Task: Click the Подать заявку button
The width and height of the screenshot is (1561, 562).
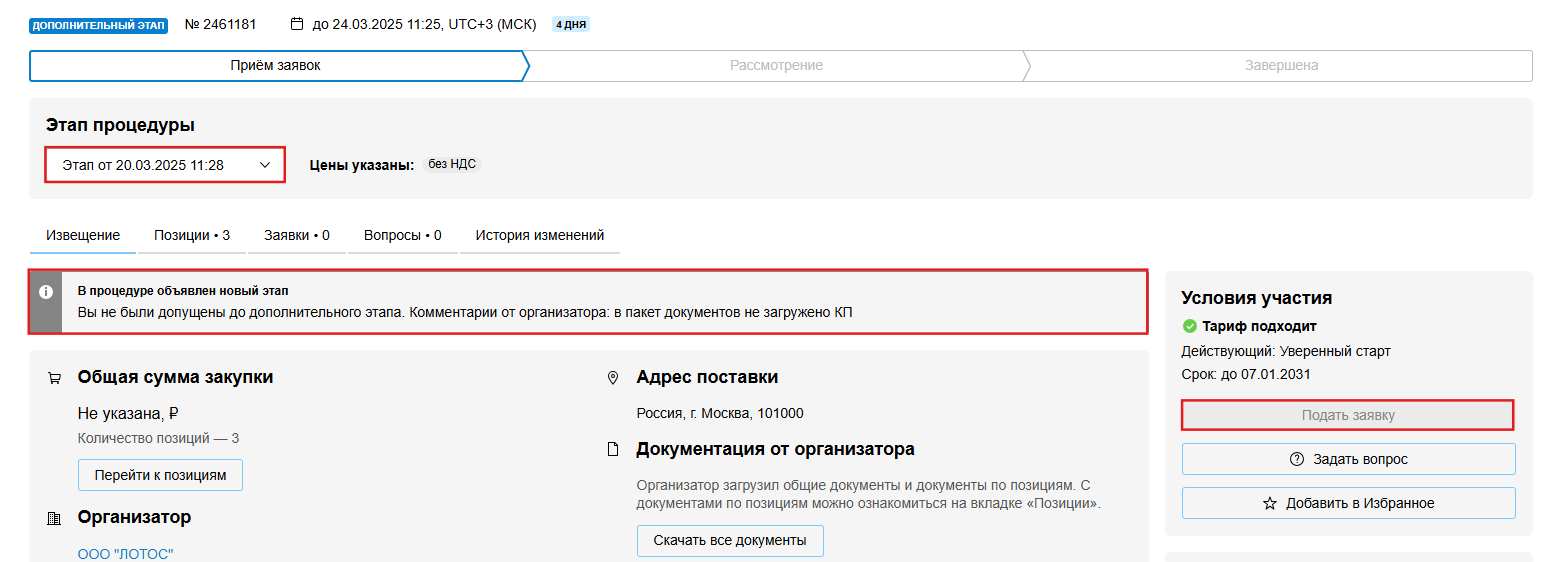Action: point(1347,415)
